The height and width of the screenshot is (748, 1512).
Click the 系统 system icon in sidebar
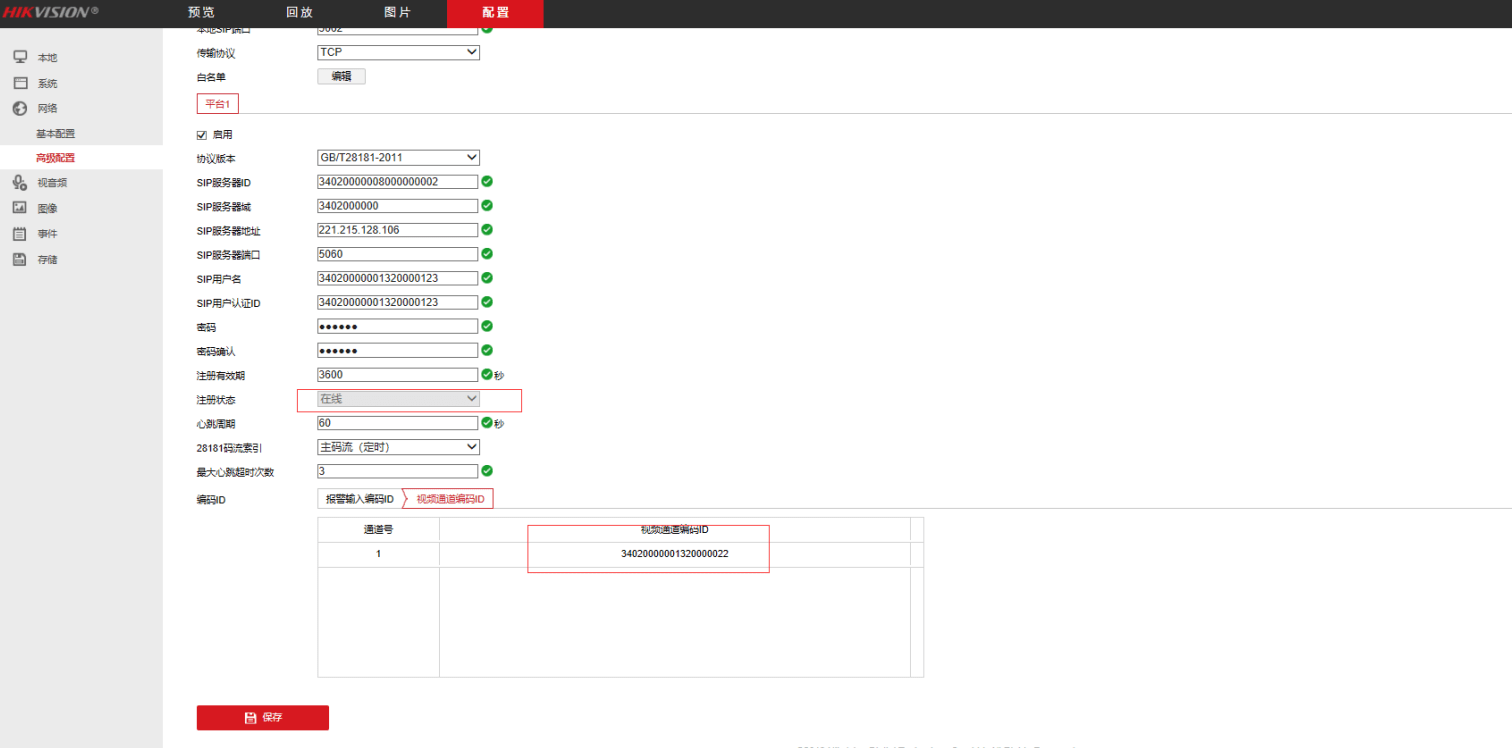pos(20,83)
